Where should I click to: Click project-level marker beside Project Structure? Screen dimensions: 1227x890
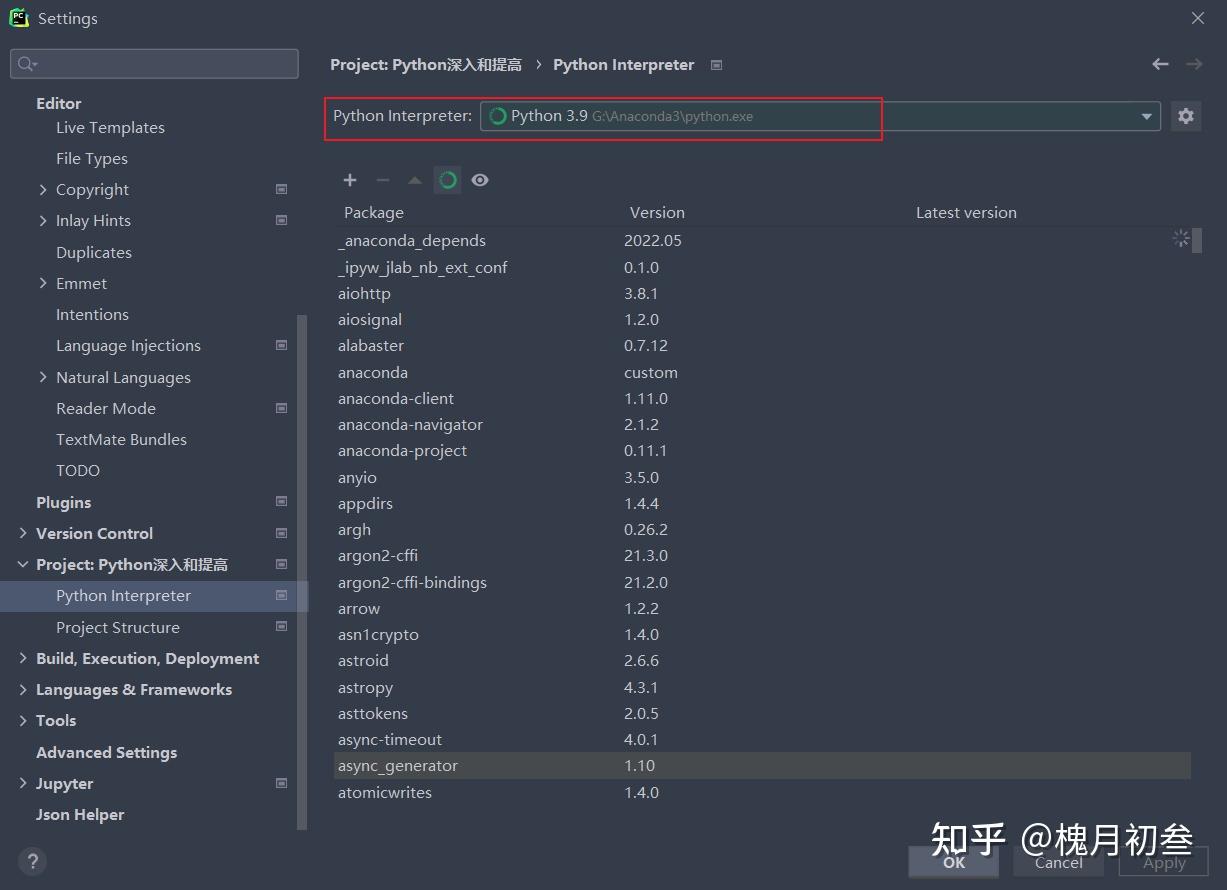[281, 627]
